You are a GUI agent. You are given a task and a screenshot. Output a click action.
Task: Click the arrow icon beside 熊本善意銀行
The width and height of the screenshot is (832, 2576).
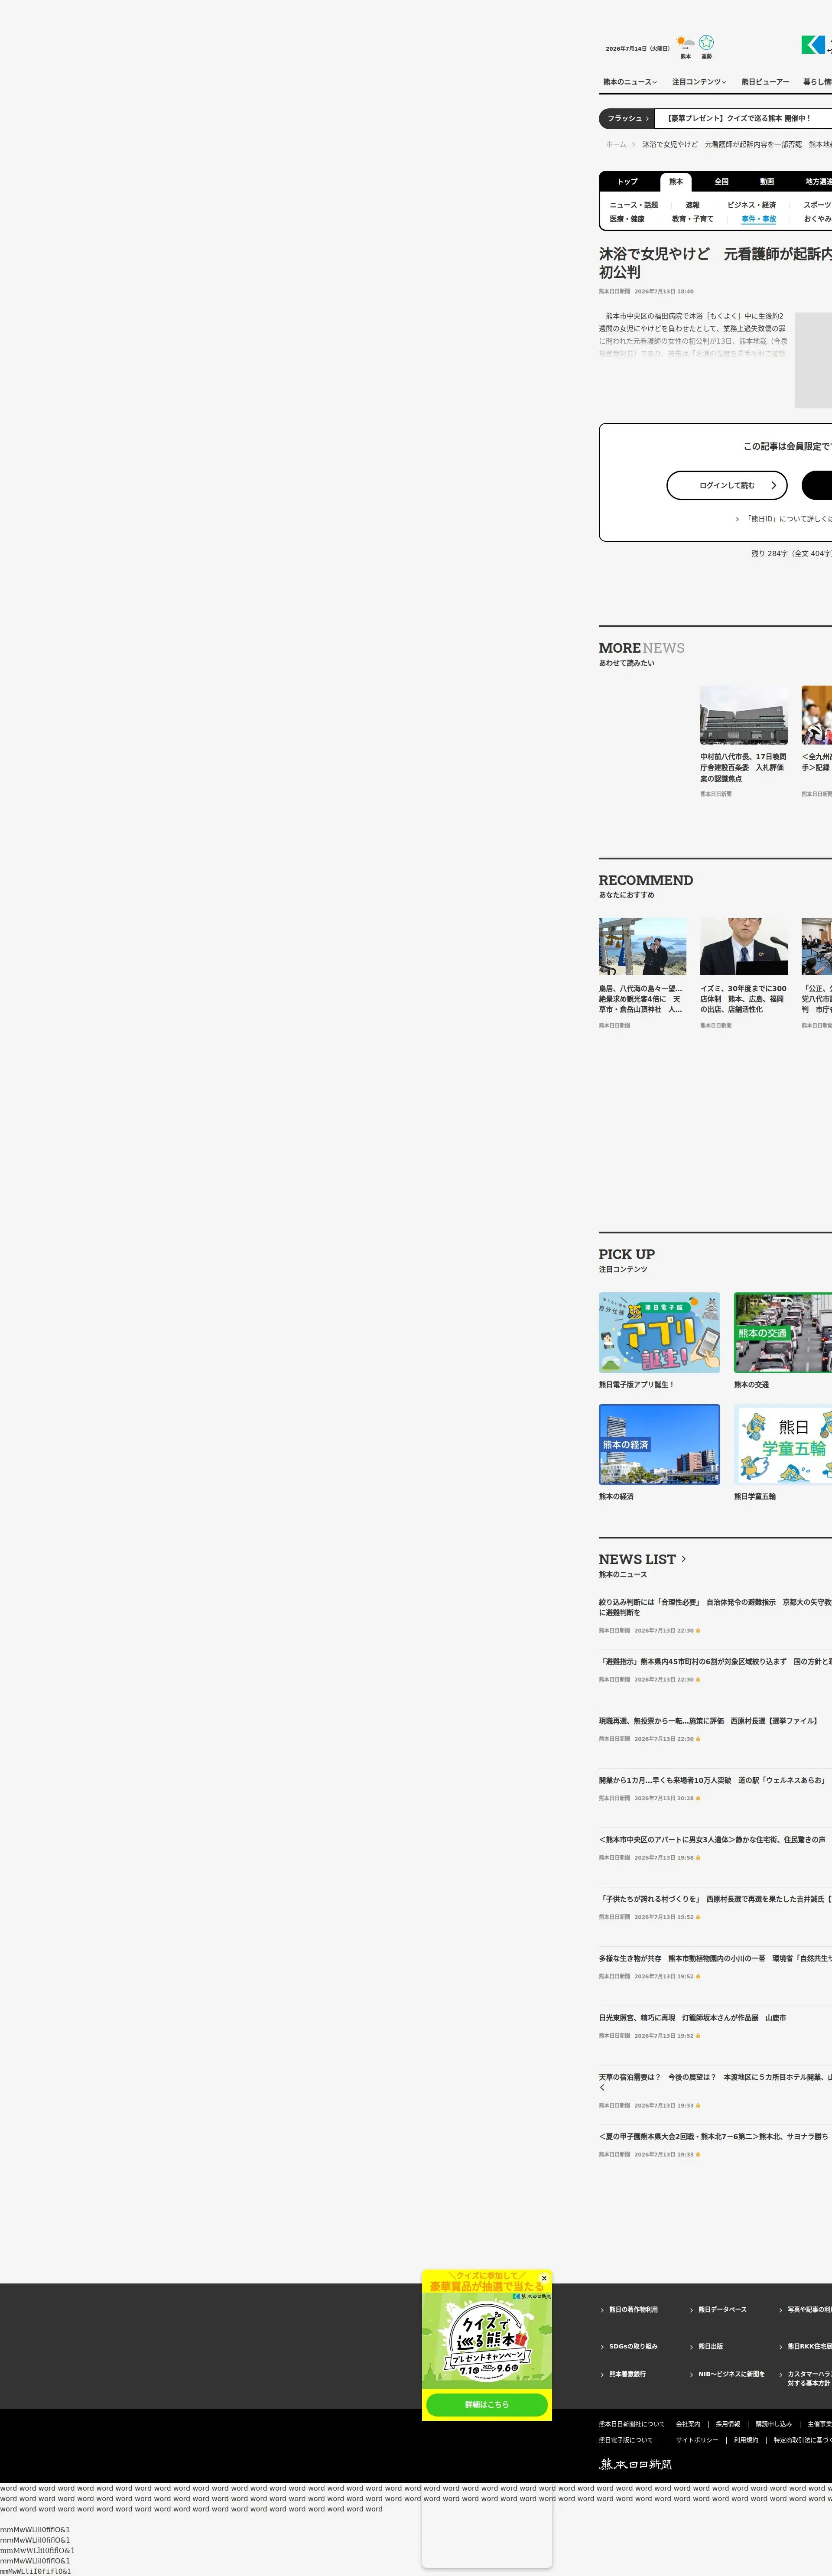tap(602, 2374)
